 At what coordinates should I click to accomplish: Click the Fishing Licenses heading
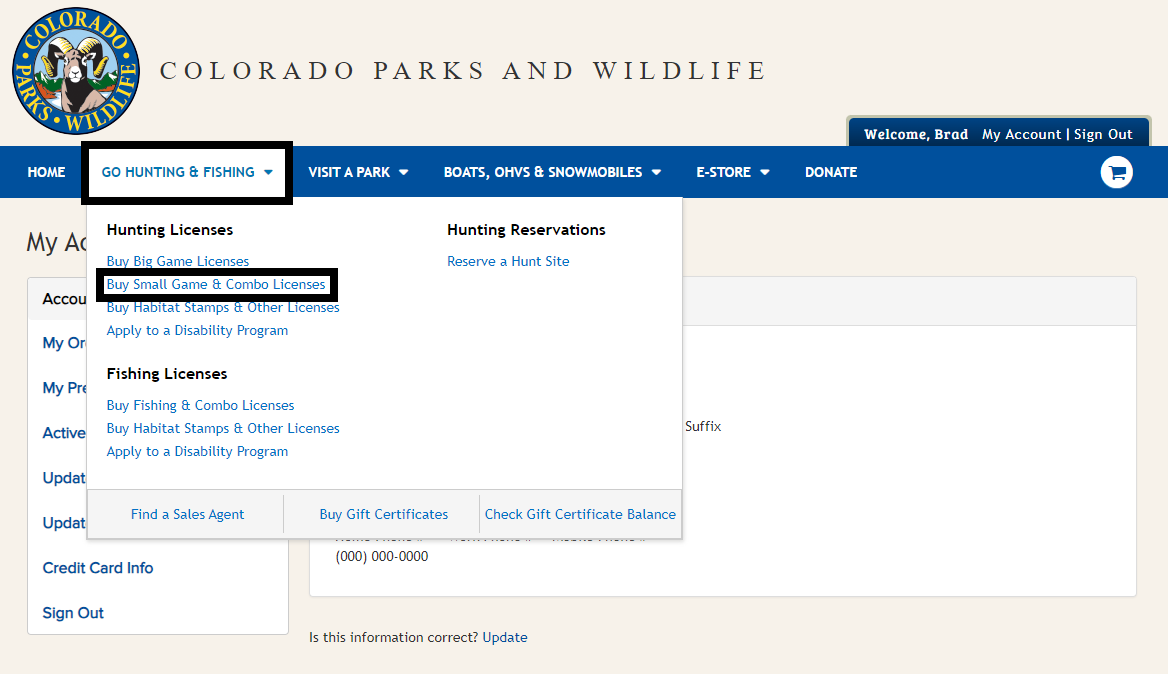[x=167, y=374]
